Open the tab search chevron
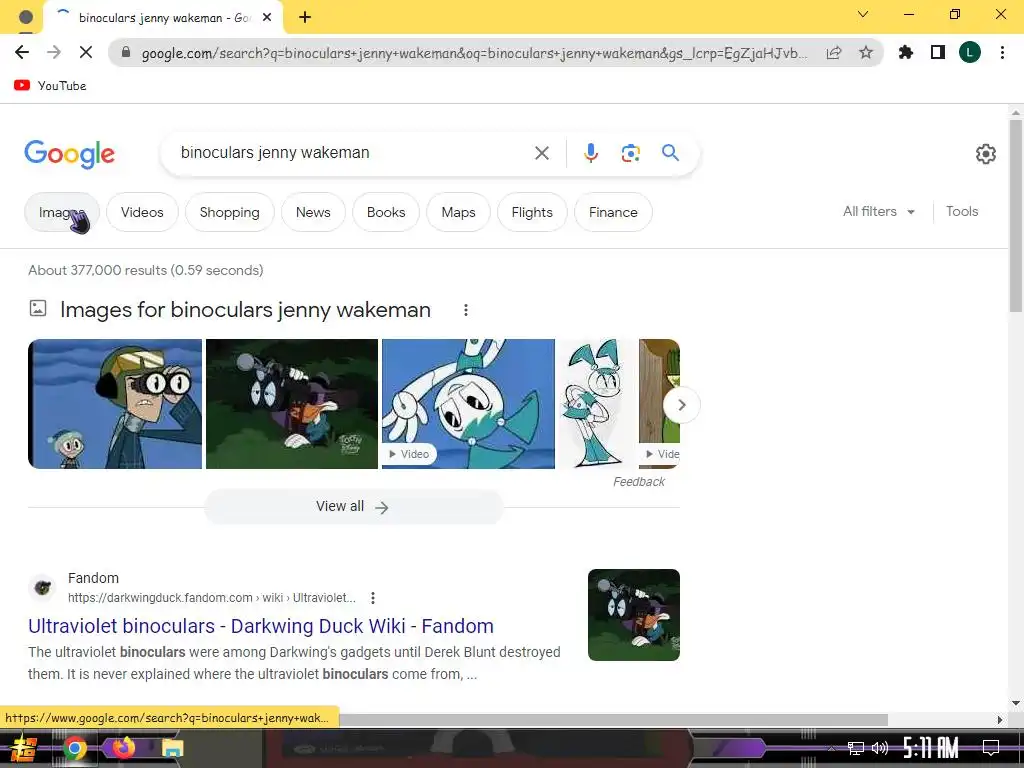This screenshot has width=1024, height=768. pyautogui.click(x=863, y=14)
